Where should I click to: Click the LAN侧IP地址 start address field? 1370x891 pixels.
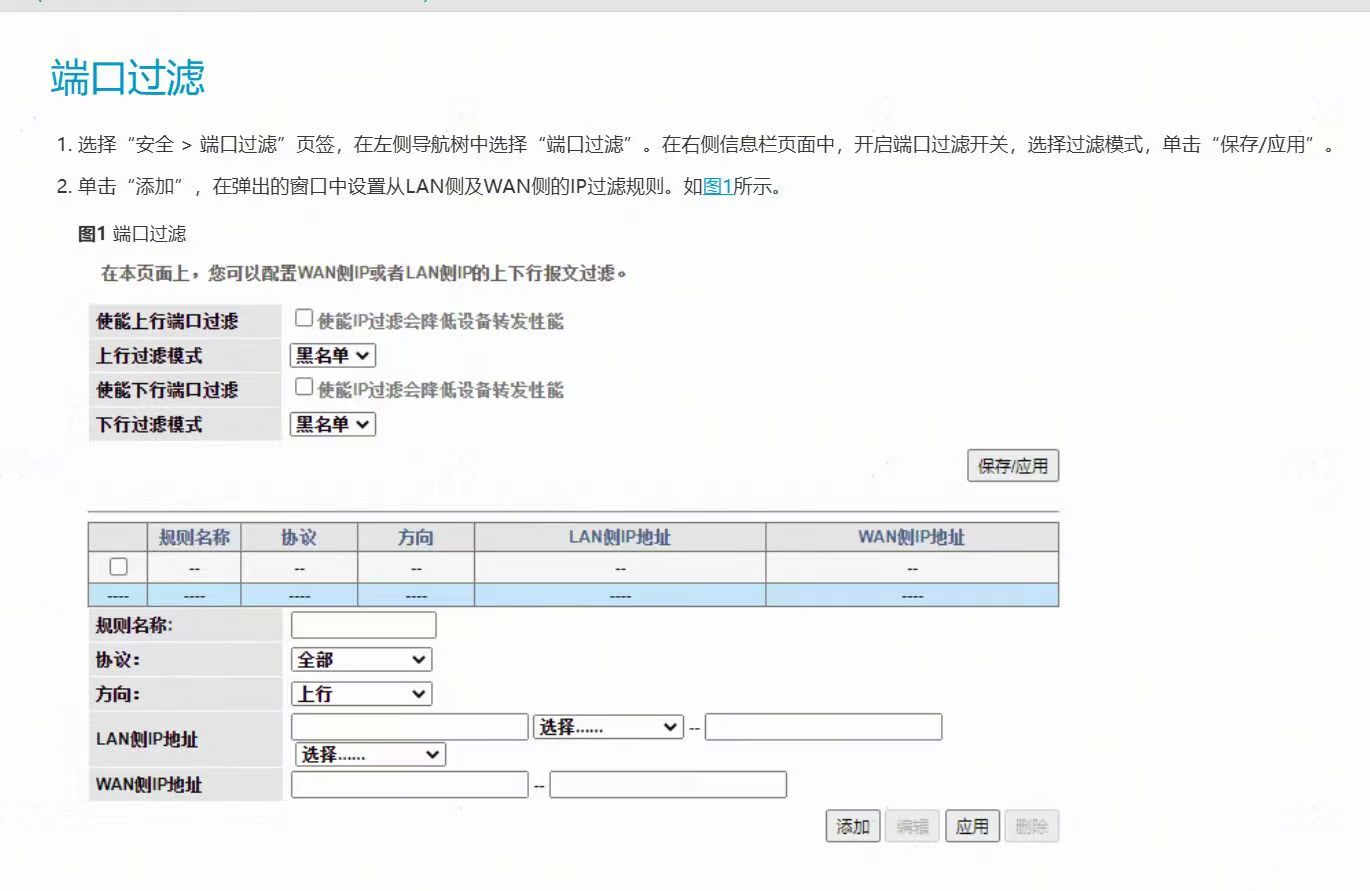click(x=409, y=727)
